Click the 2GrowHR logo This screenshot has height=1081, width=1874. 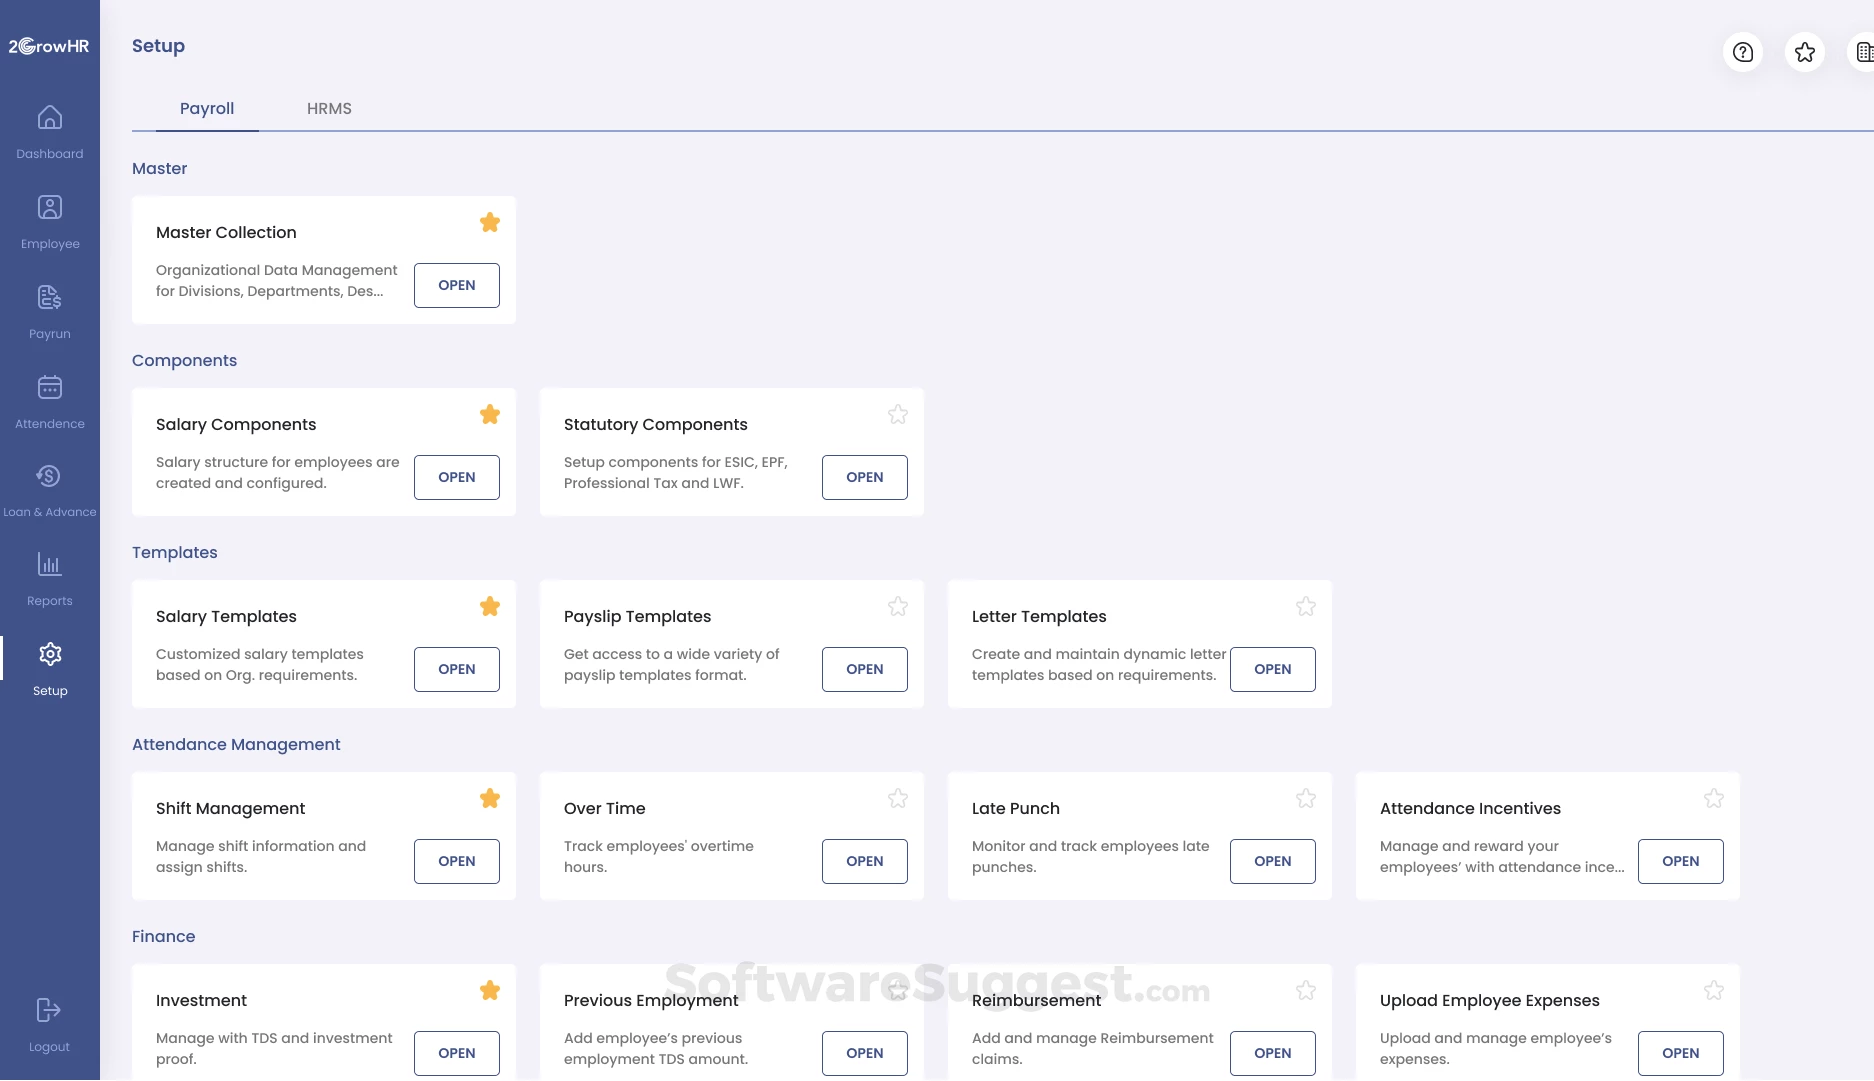tap(49, 46)
